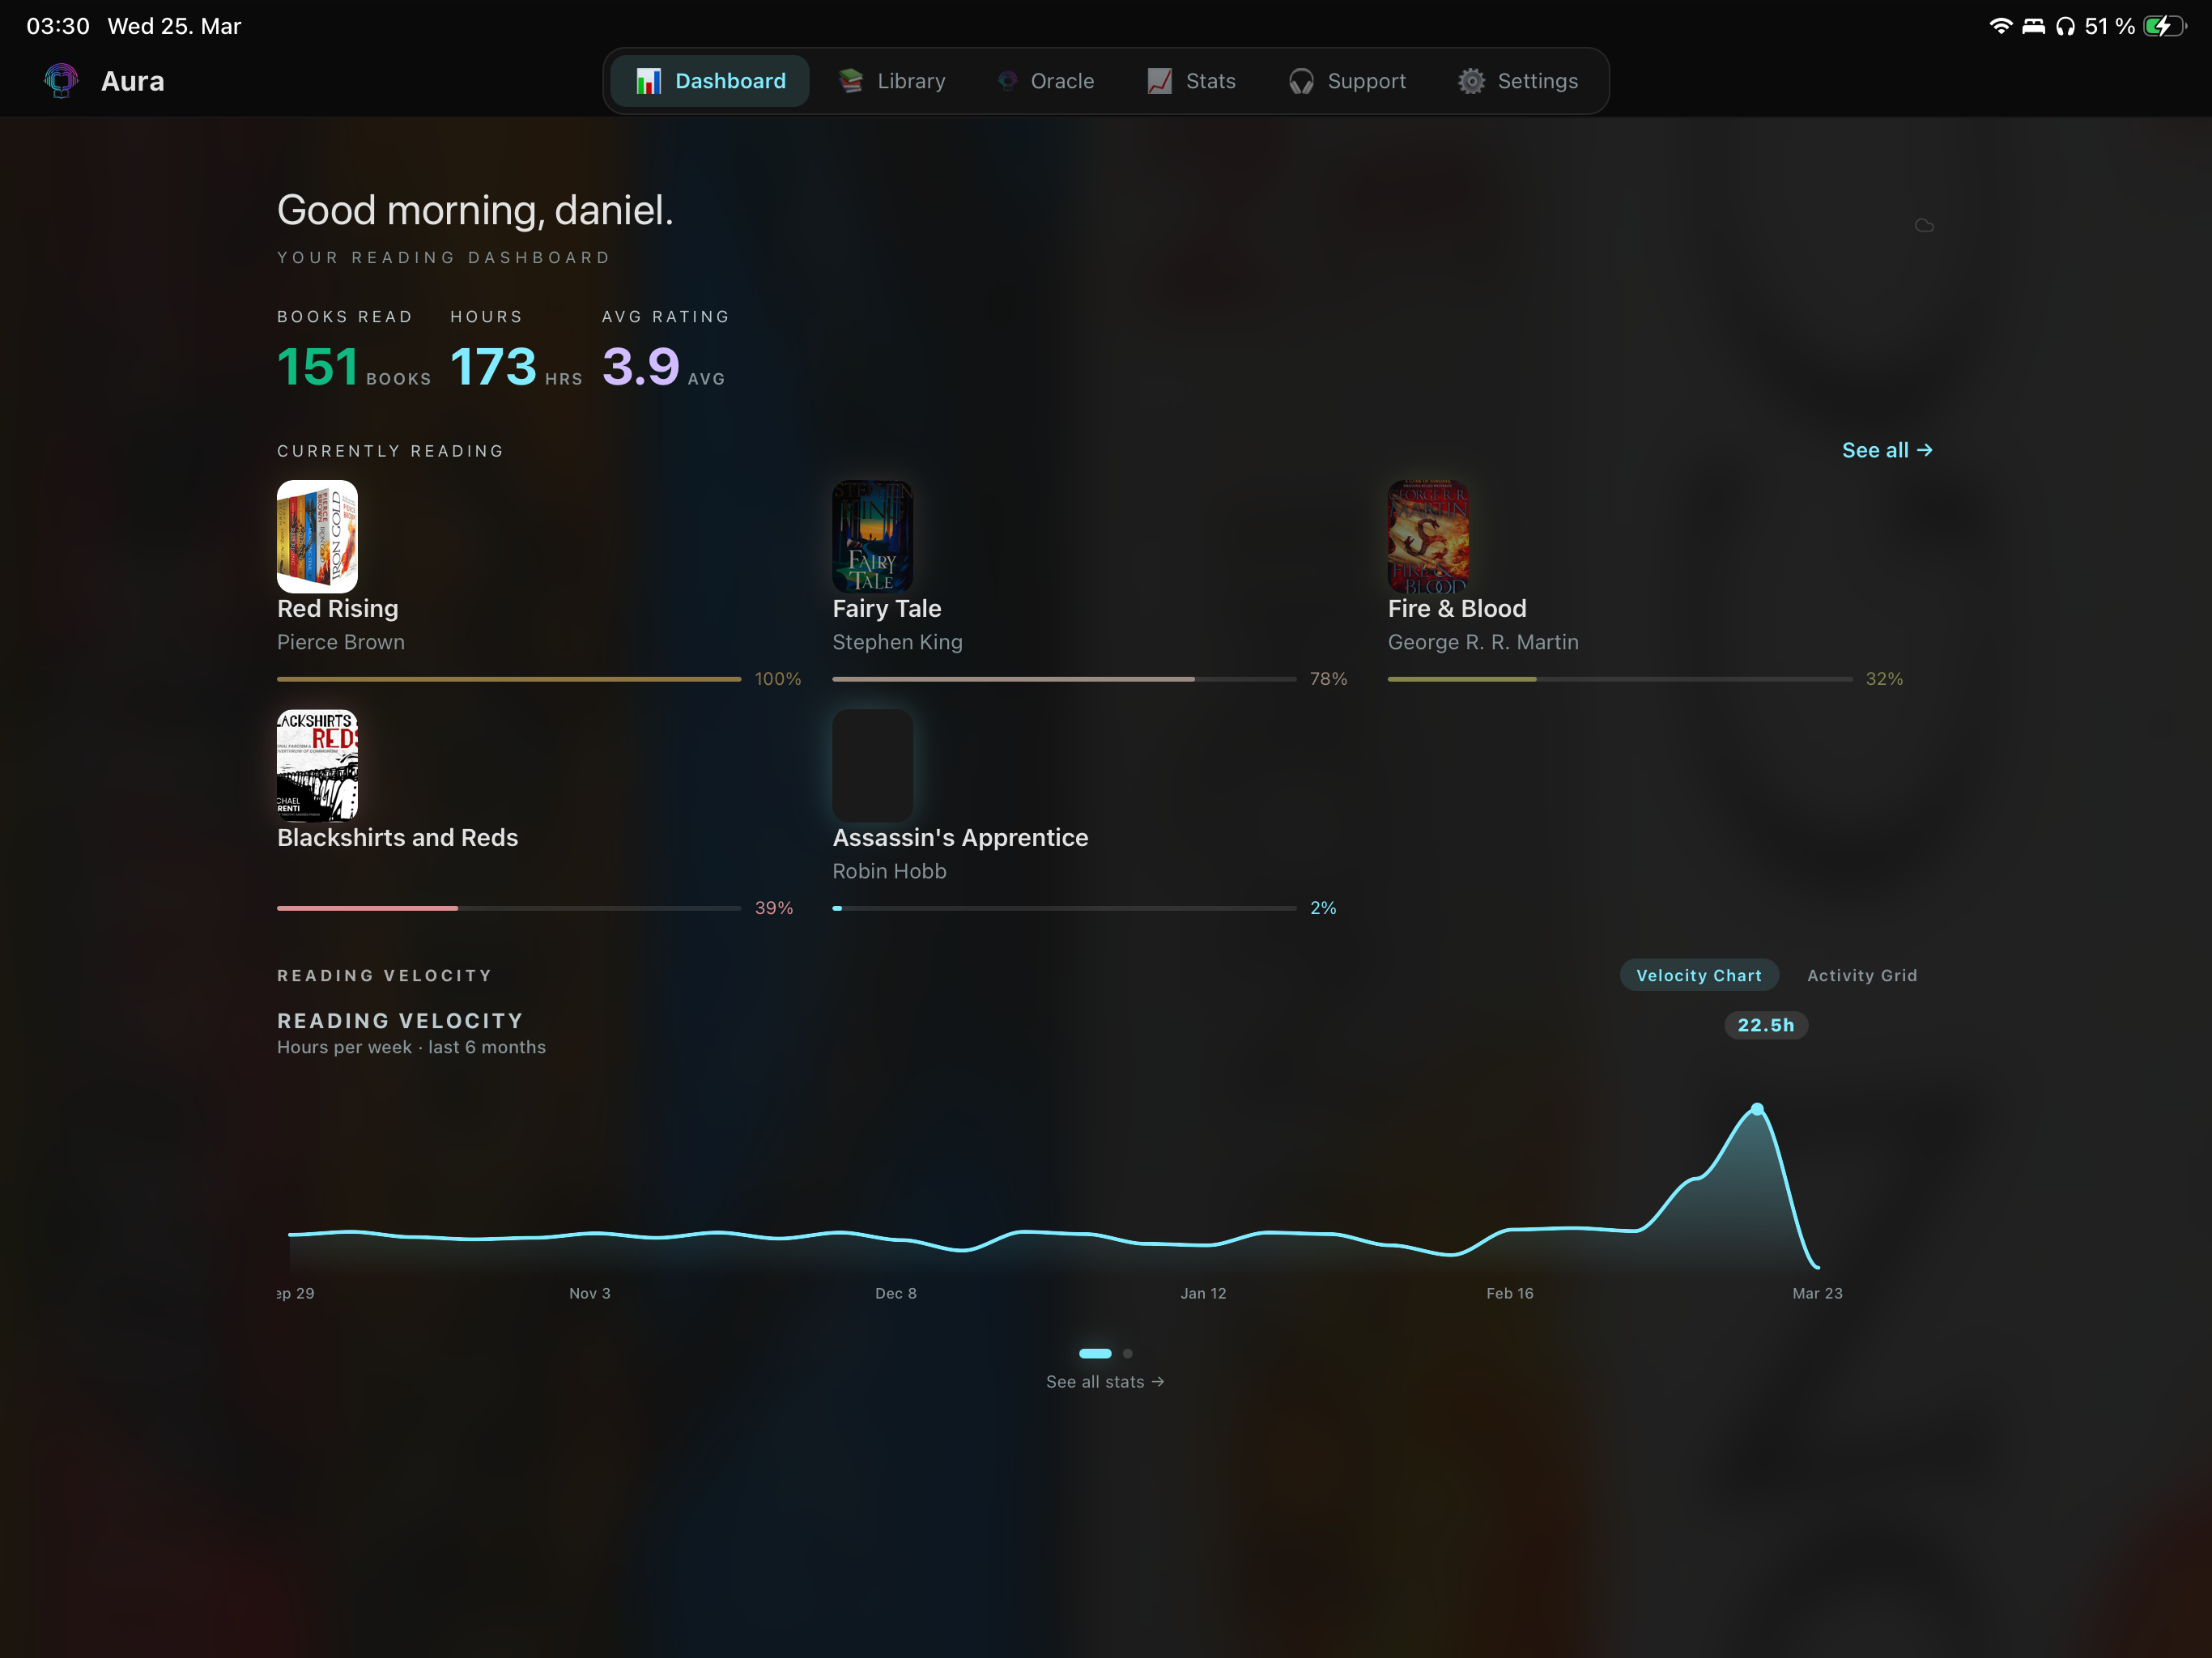Click the 3.9 average rating stat
2212x1658 pixels.
coord(663,366)
